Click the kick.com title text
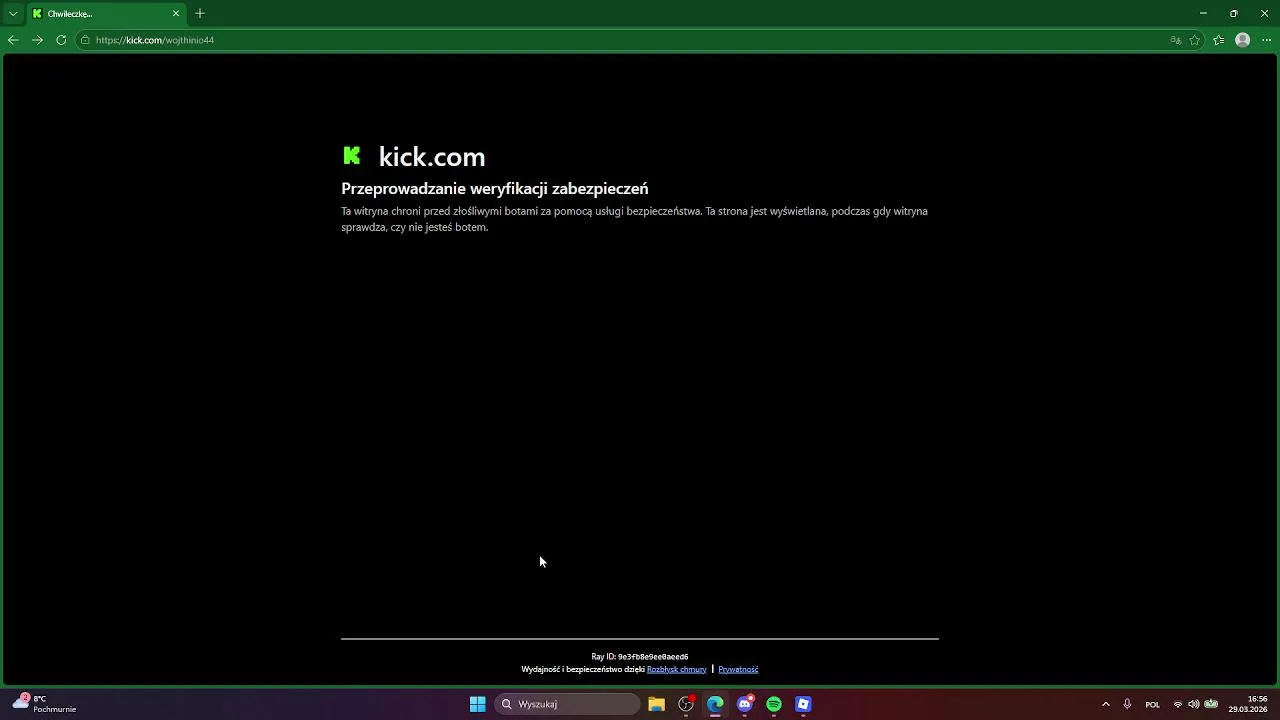Image resolution: width=1280 pixels, height=720 pixels. (x=432, y=156)
